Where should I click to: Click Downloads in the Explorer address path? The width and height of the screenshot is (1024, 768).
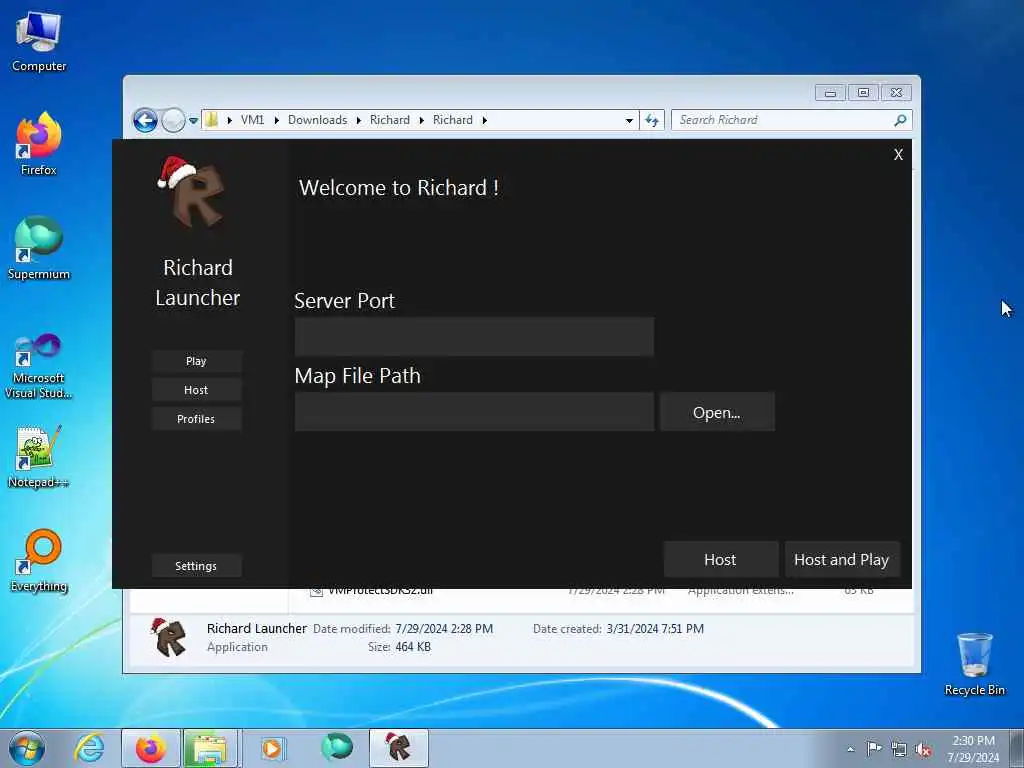pos(317,120)
